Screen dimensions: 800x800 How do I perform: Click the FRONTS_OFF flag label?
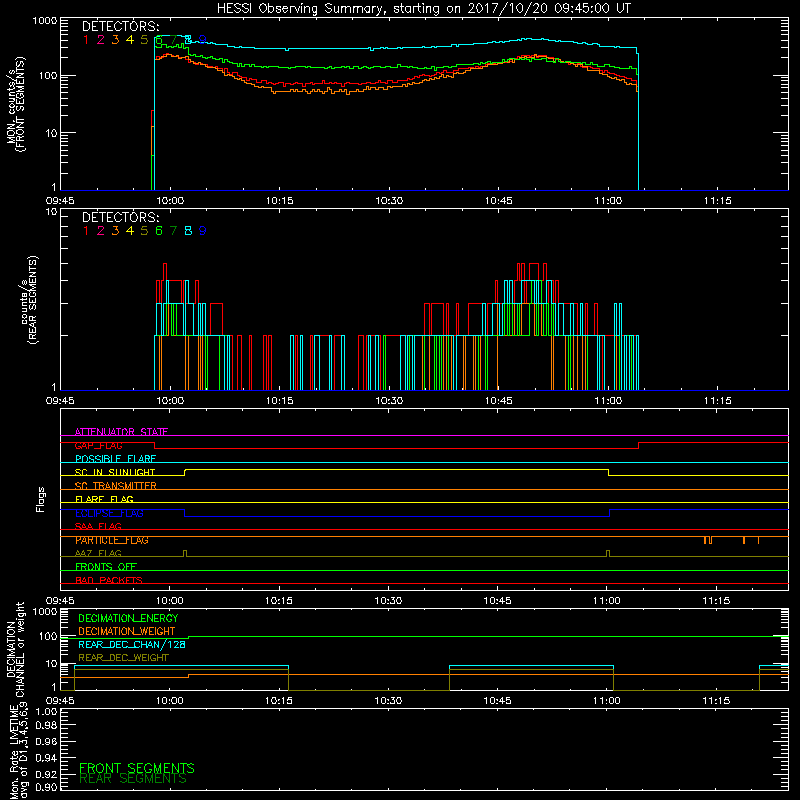click(x=106, y=567)
